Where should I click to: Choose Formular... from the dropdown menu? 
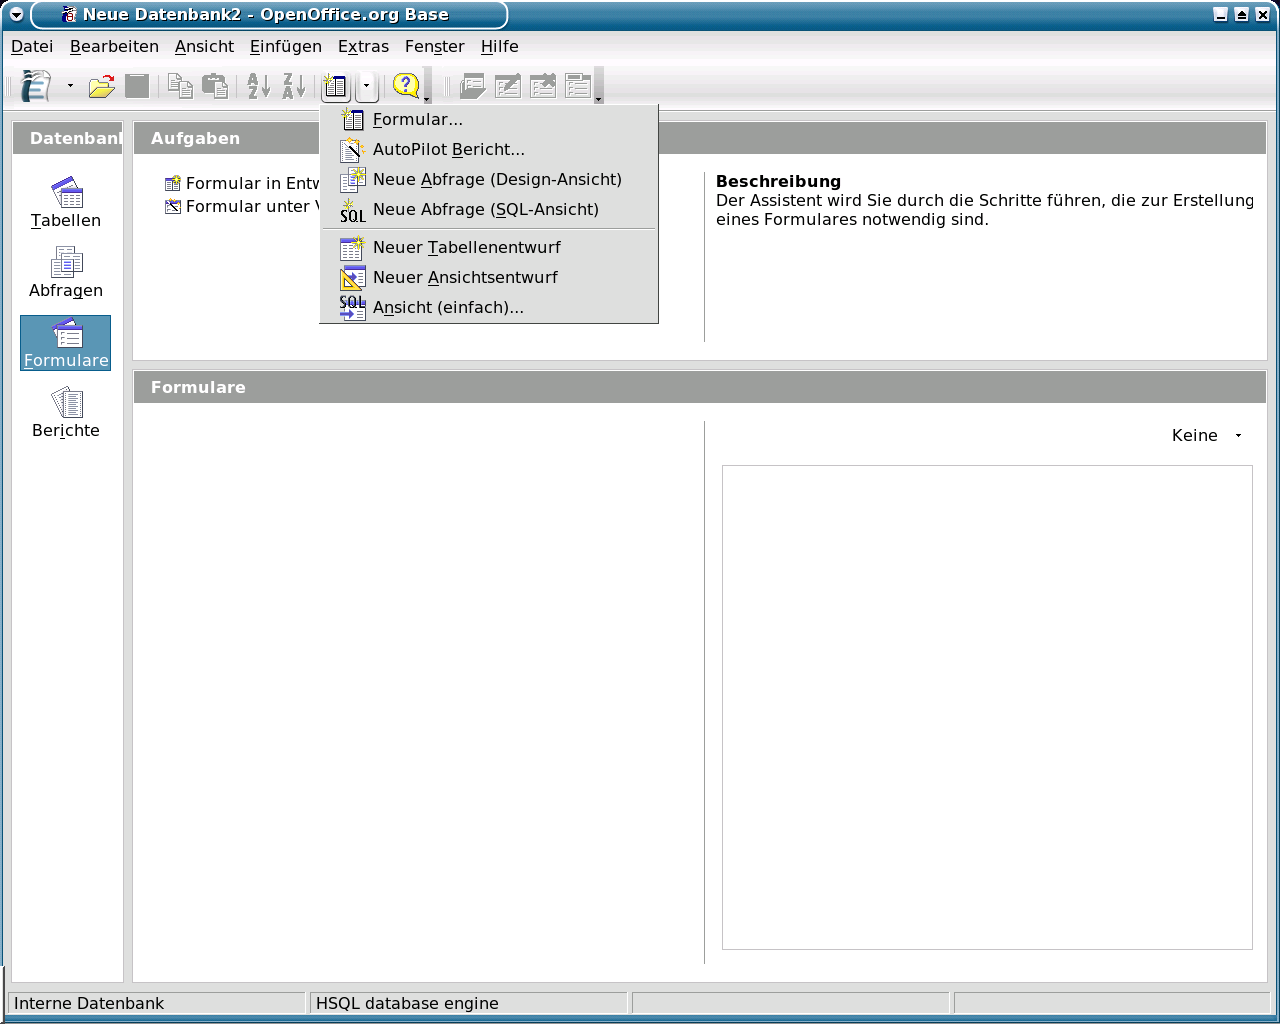pyautogui.click(x=489, y=119)
